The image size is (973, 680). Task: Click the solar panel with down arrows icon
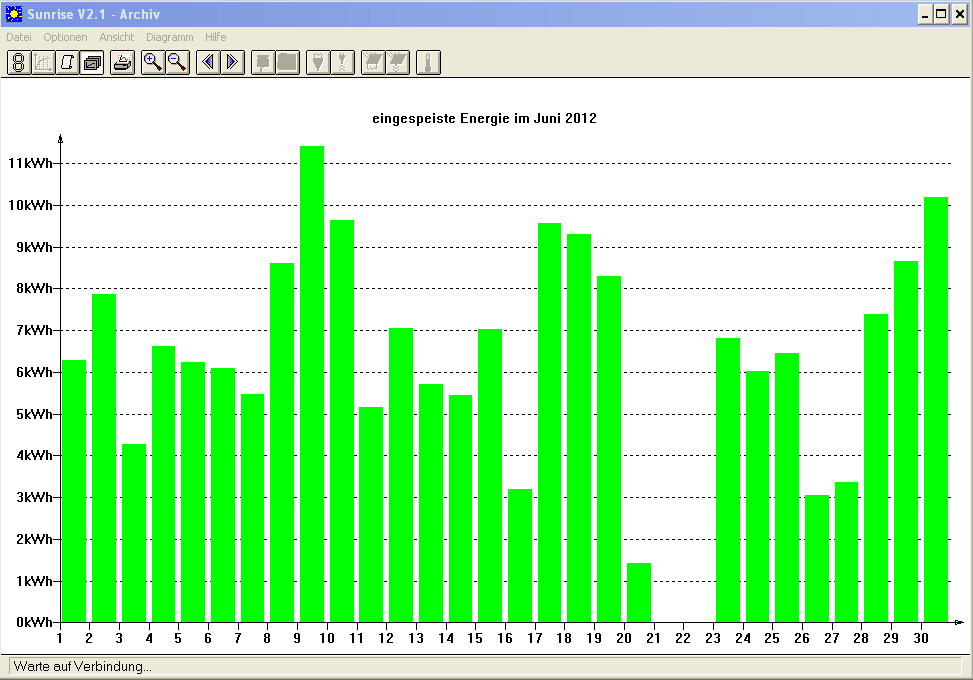pos(398,62)
